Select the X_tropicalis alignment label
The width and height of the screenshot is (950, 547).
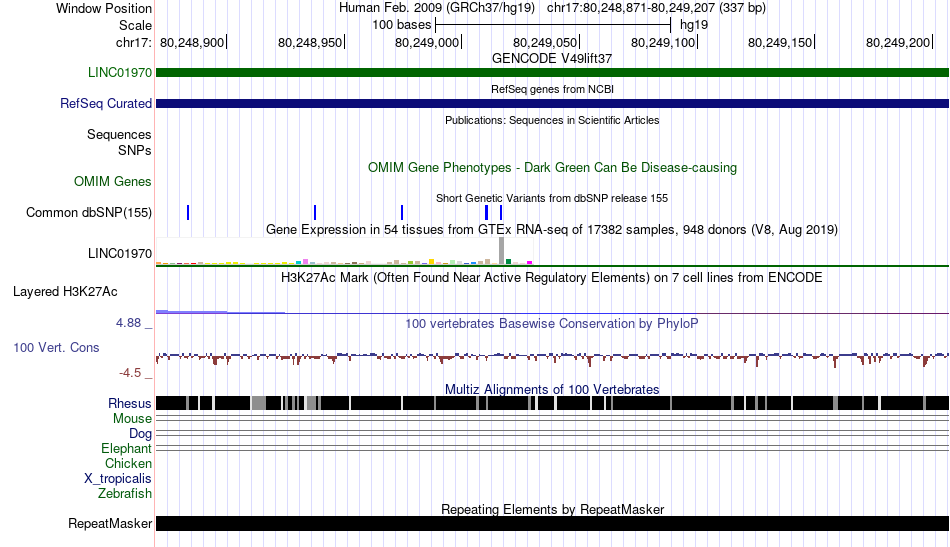click(118, 479)
